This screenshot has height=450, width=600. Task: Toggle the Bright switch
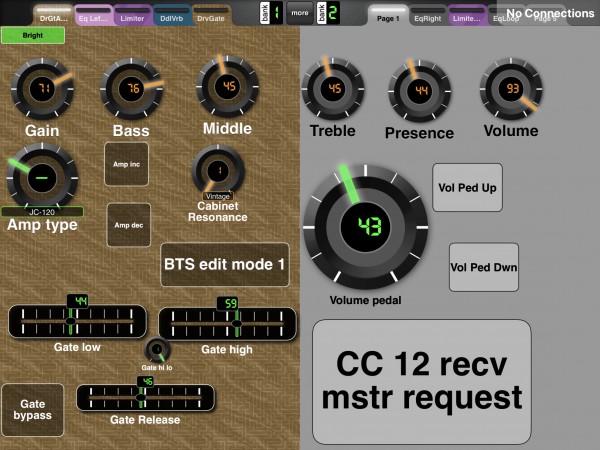point(33,36)
